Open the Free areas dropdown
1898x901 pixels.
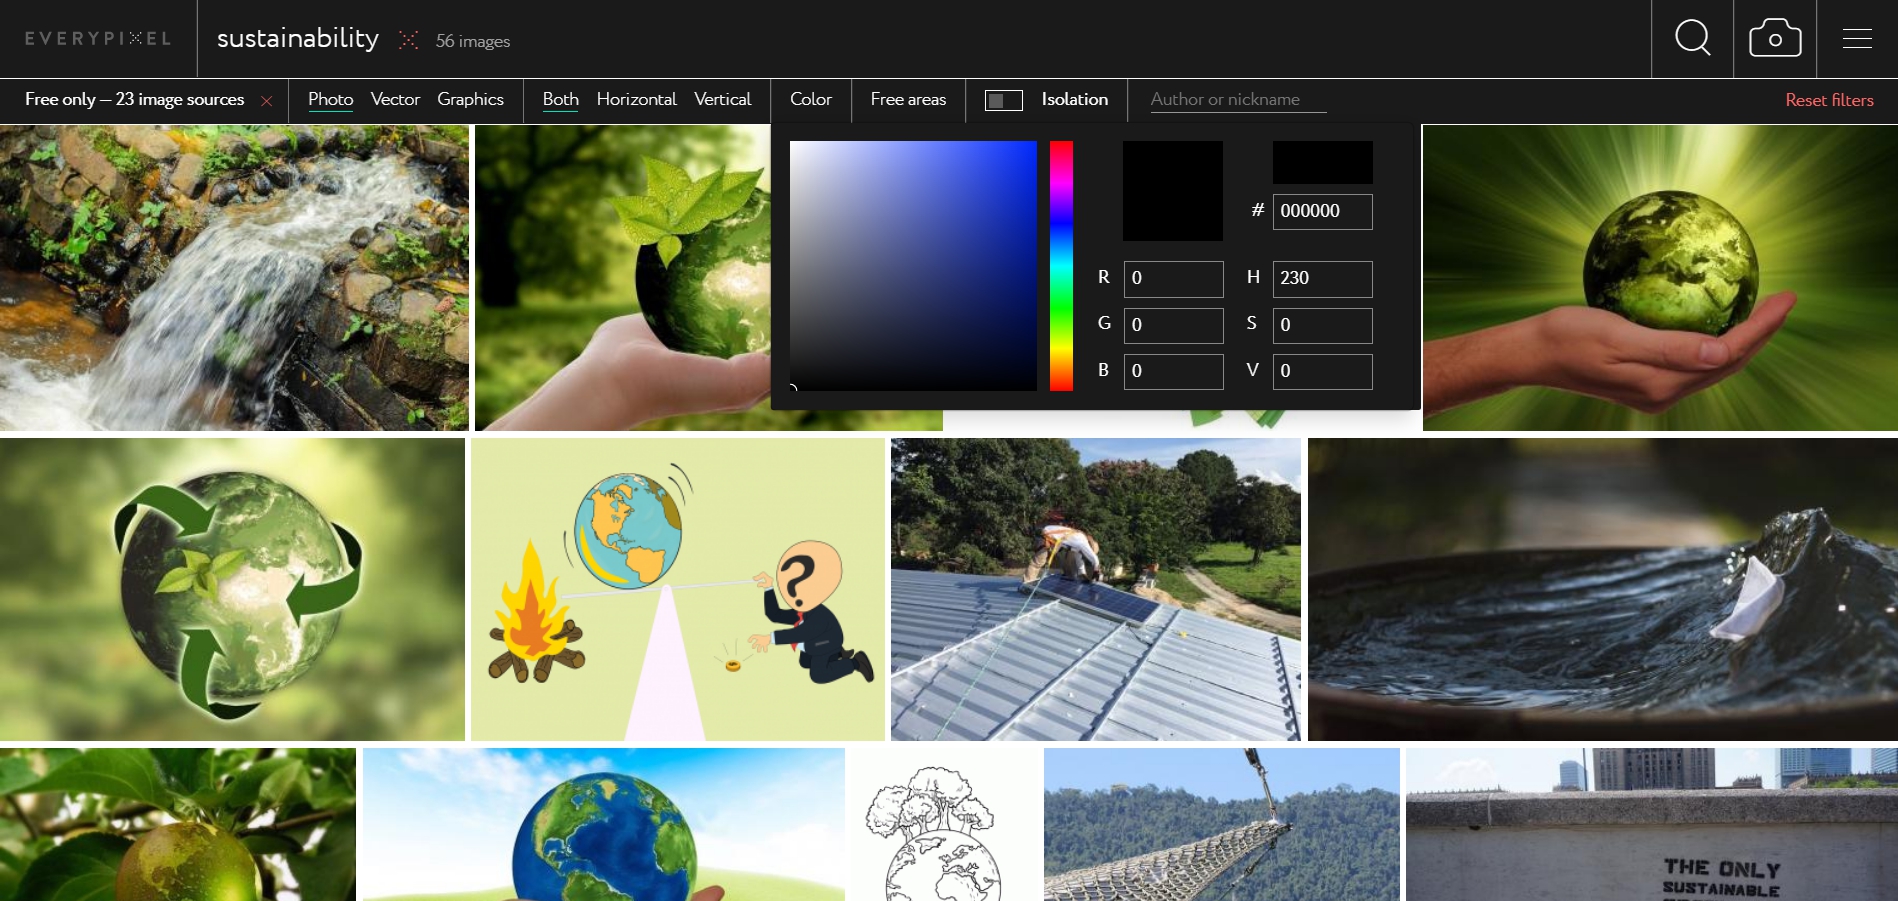pos(907,100)
